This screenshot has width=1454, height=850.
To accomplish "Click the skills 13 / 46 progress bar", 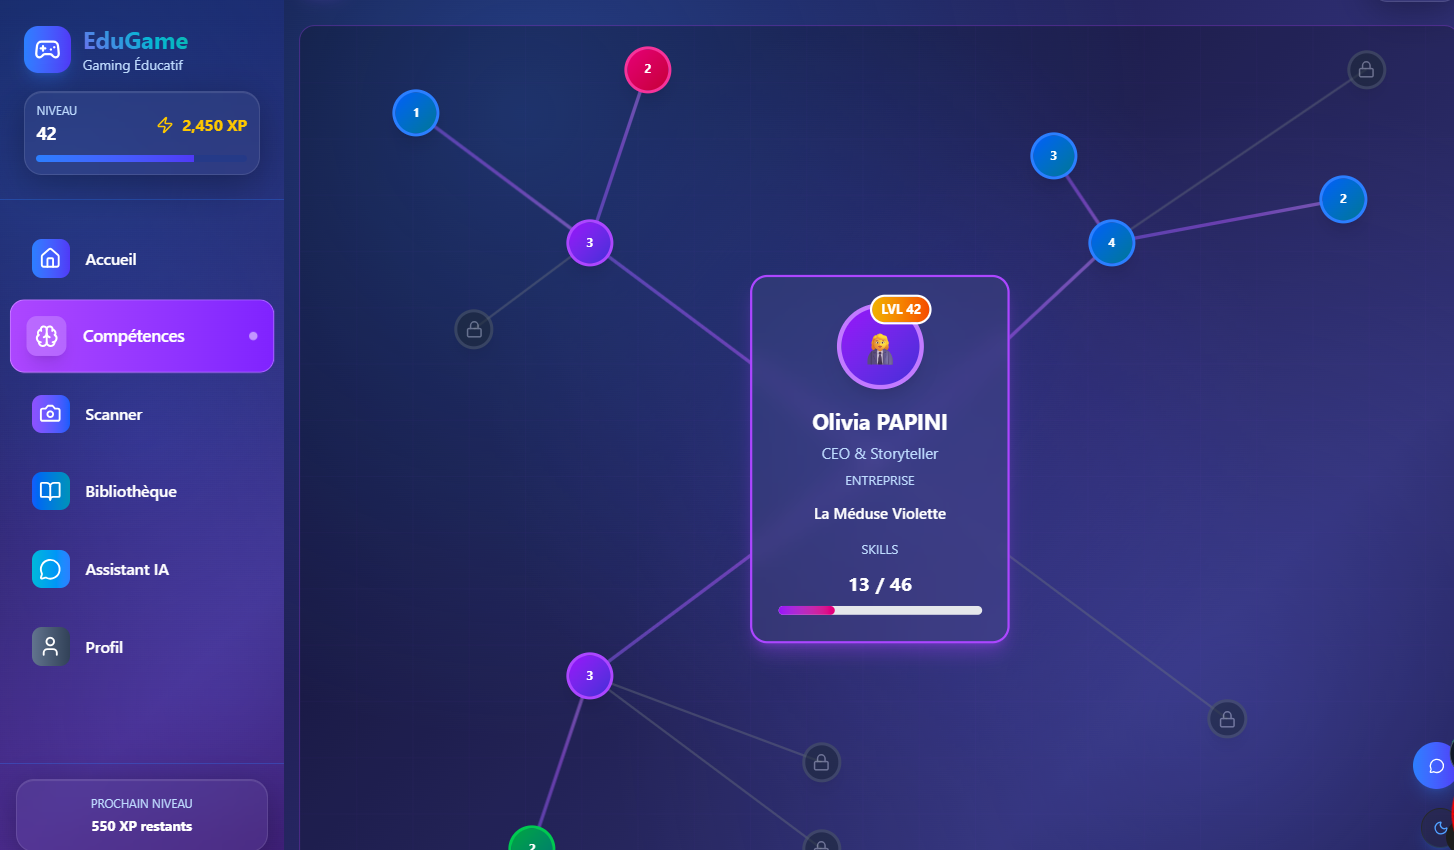I will (x=879, y=610).
